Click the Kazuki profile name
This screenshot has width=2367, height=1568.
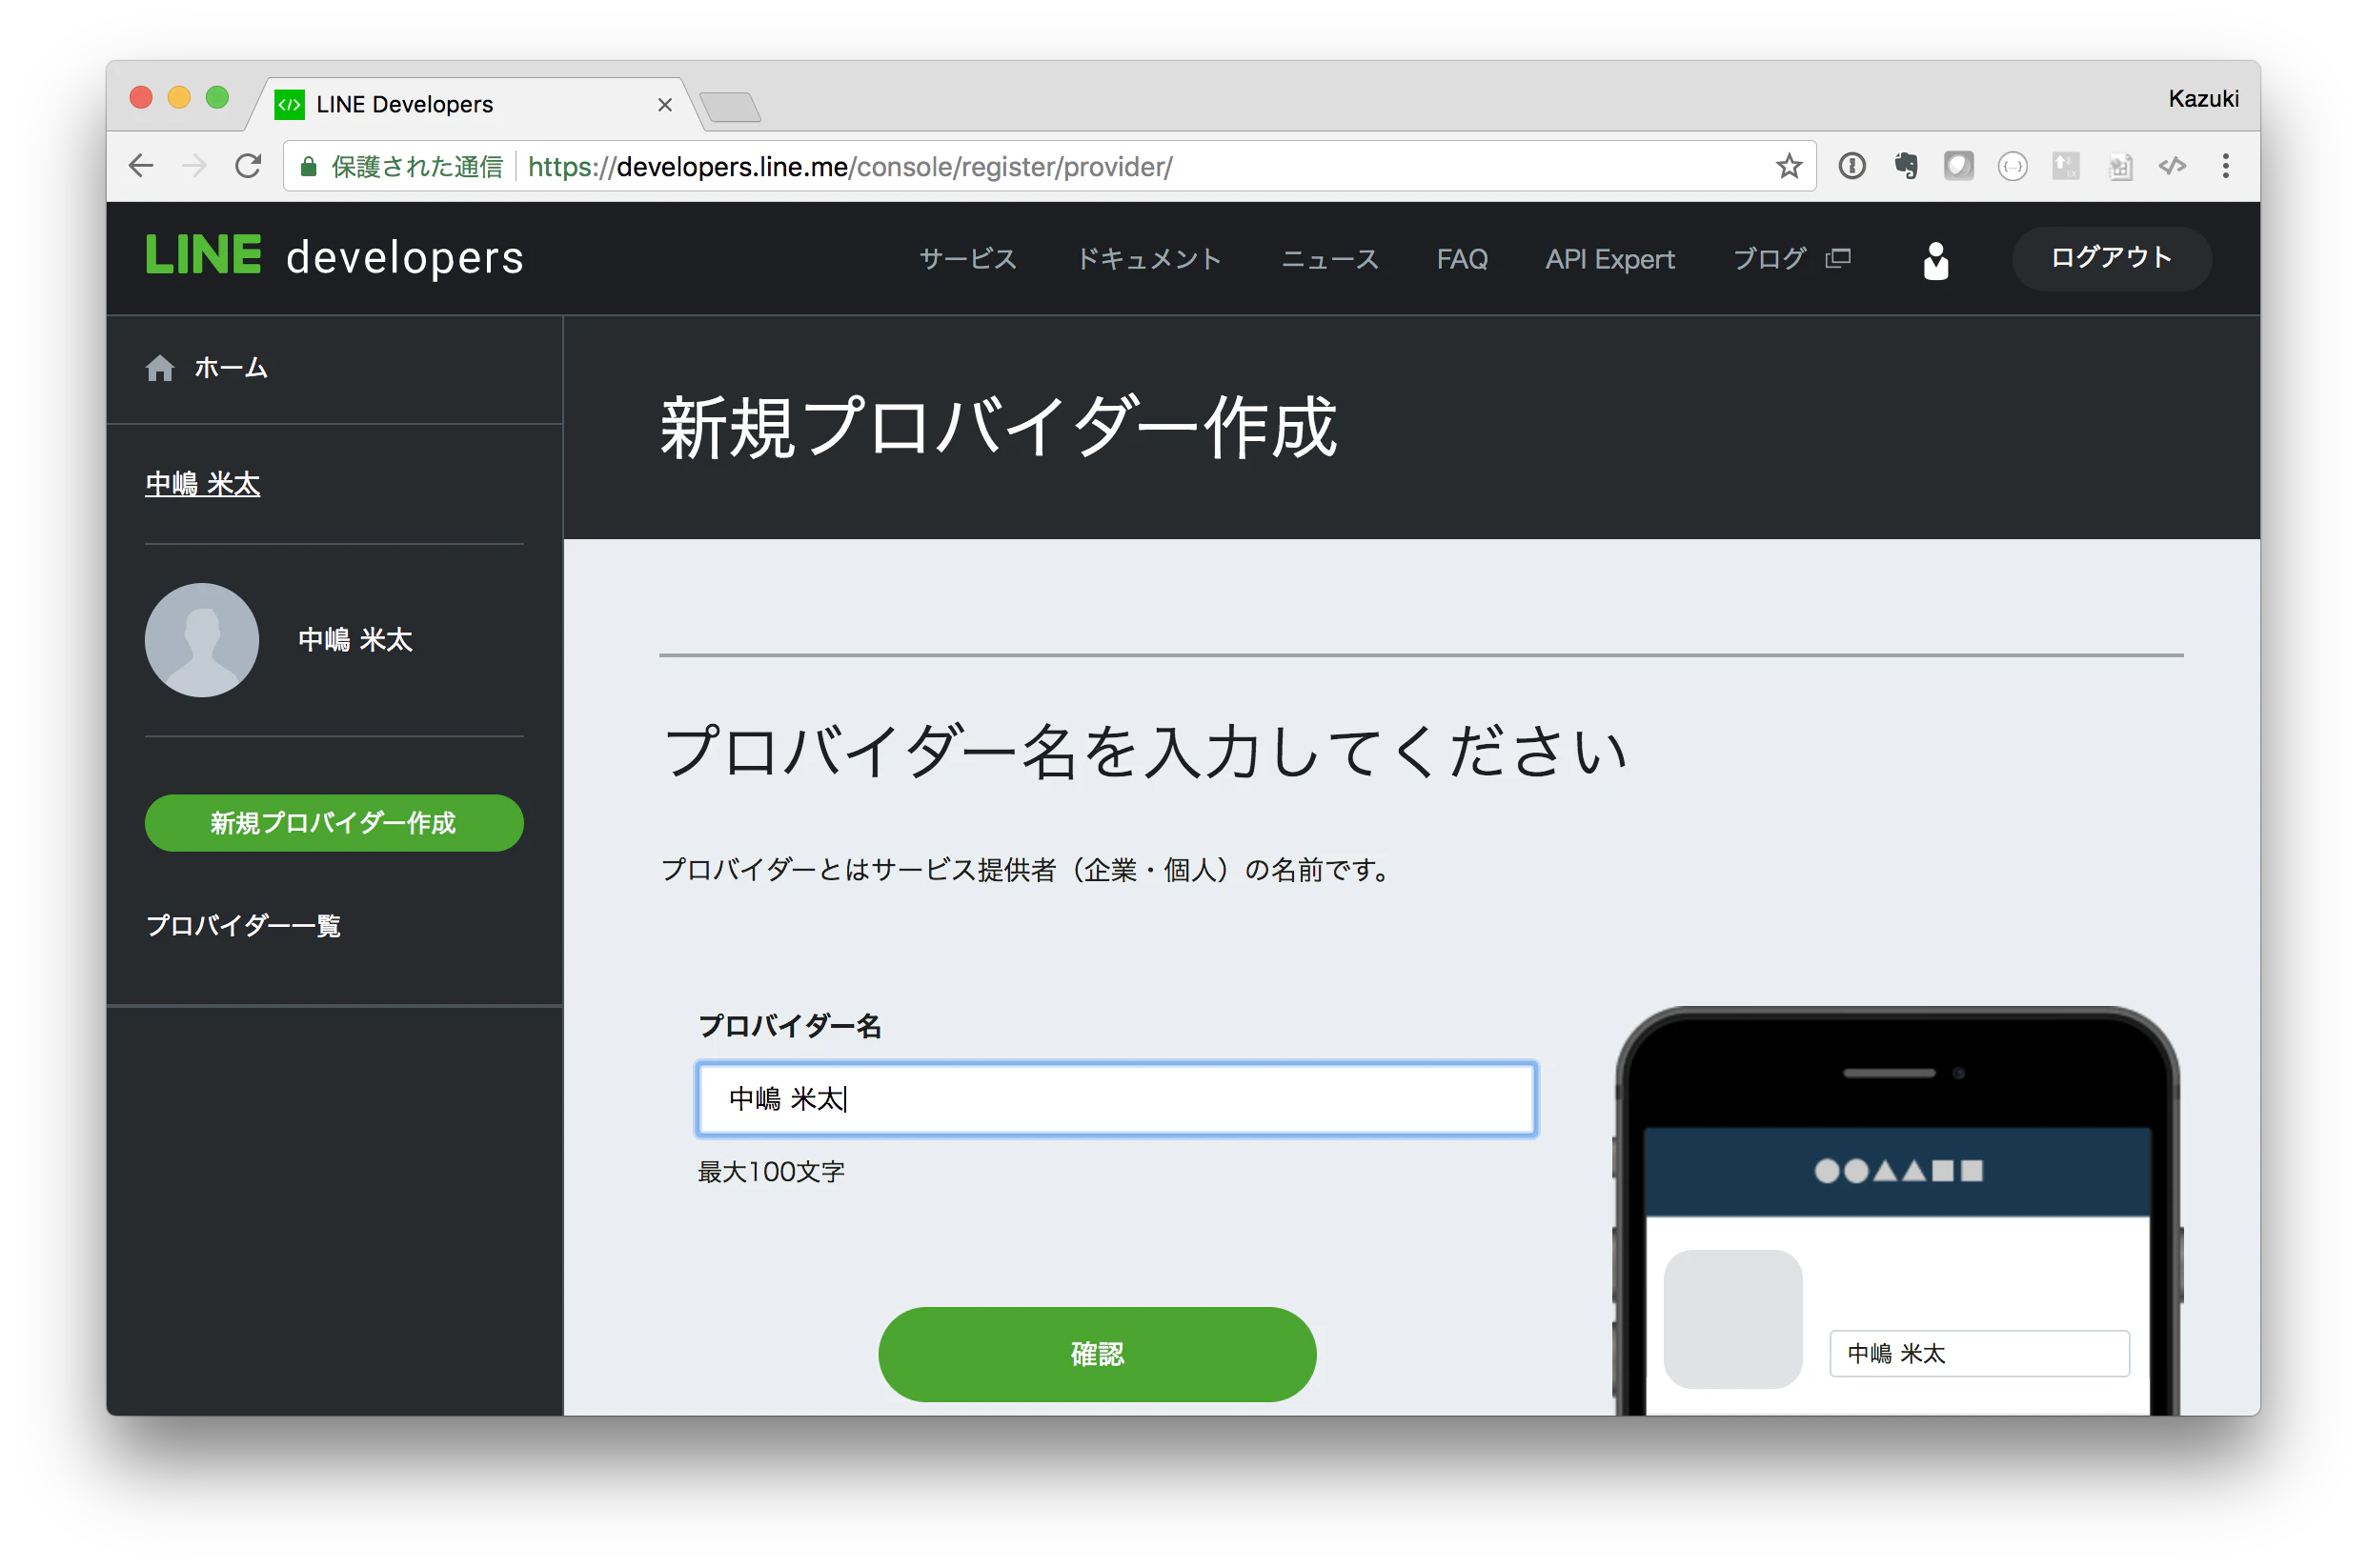coord(2202,99)
